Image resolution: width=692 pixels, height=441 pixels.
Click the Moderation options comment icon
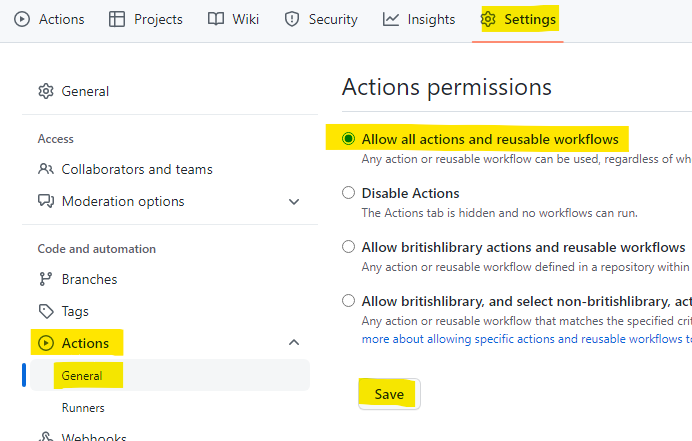46,201
